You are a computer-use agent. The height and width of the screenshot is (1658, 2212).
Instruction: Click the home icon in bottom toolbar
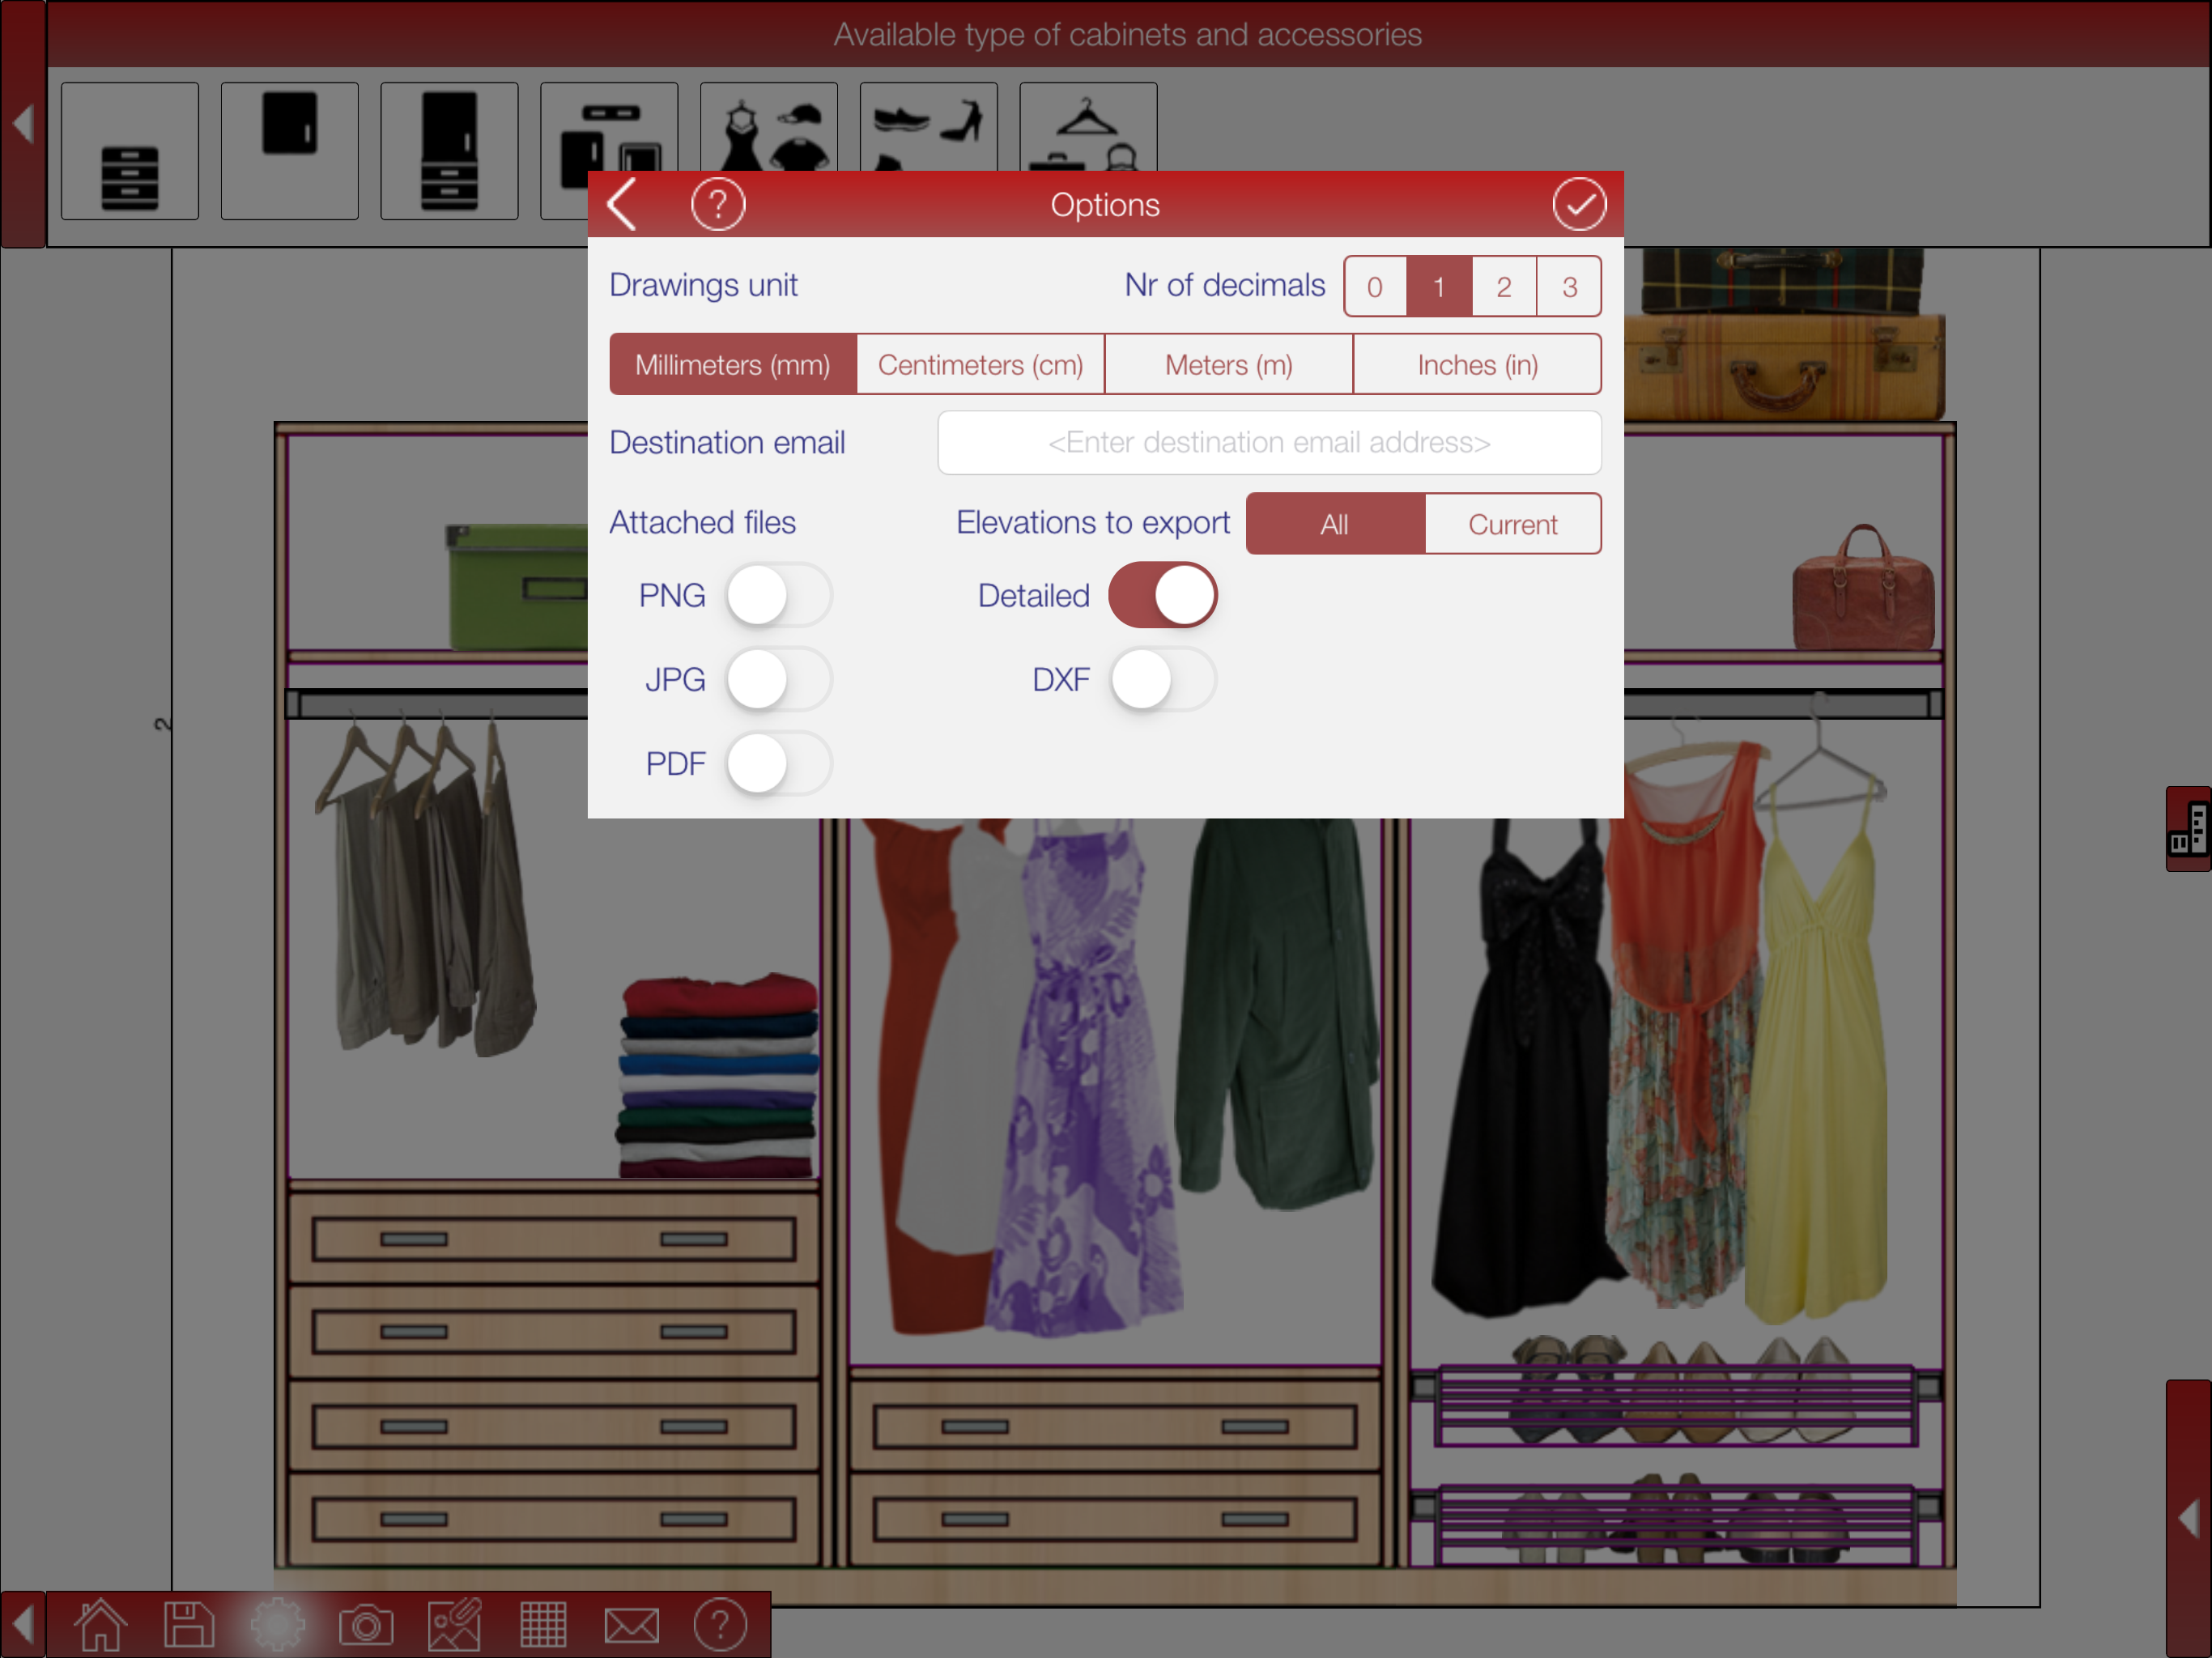(101, 1624)
